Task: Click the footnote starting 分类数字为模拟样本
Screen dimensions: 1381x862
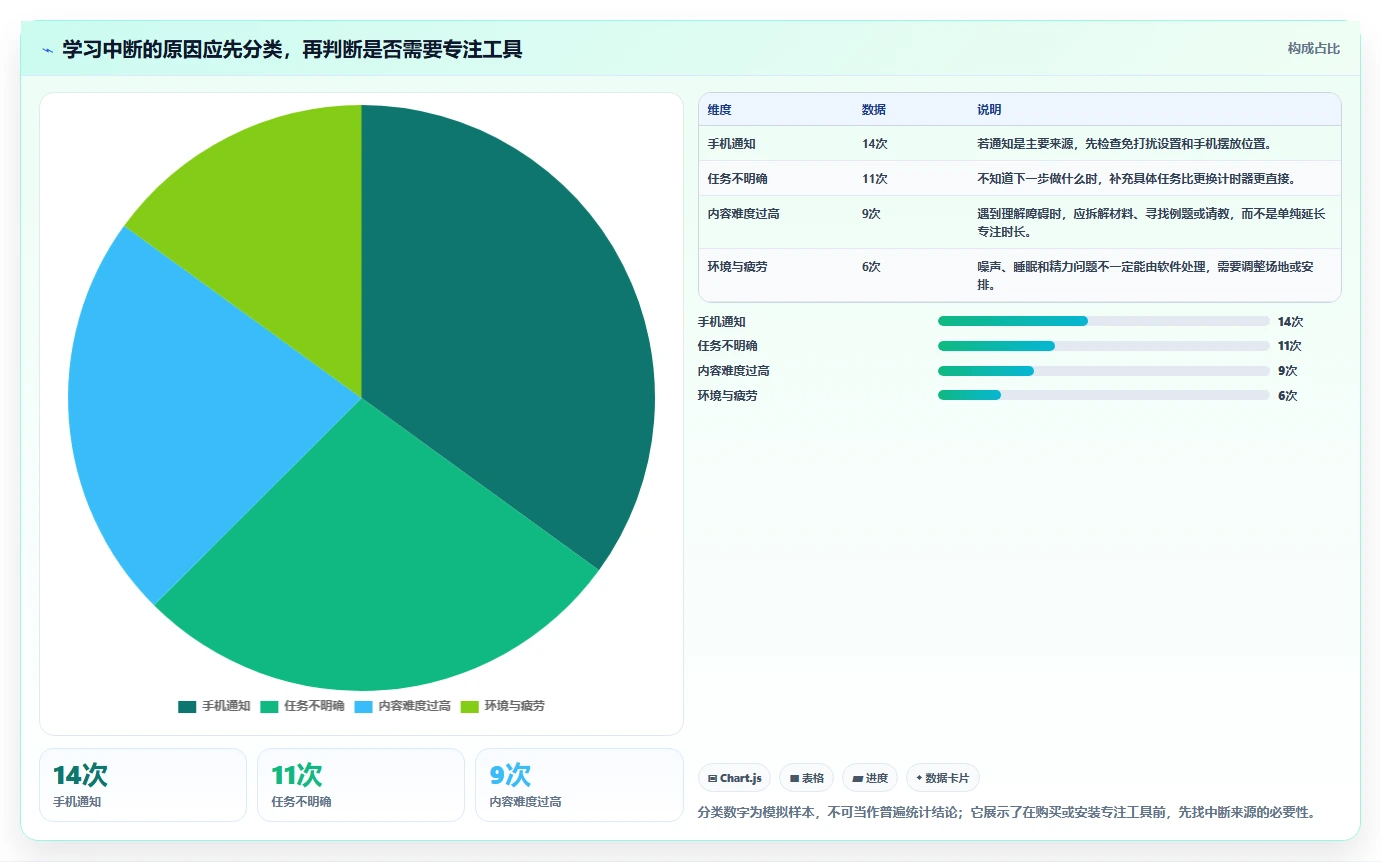Action: 1006,813
